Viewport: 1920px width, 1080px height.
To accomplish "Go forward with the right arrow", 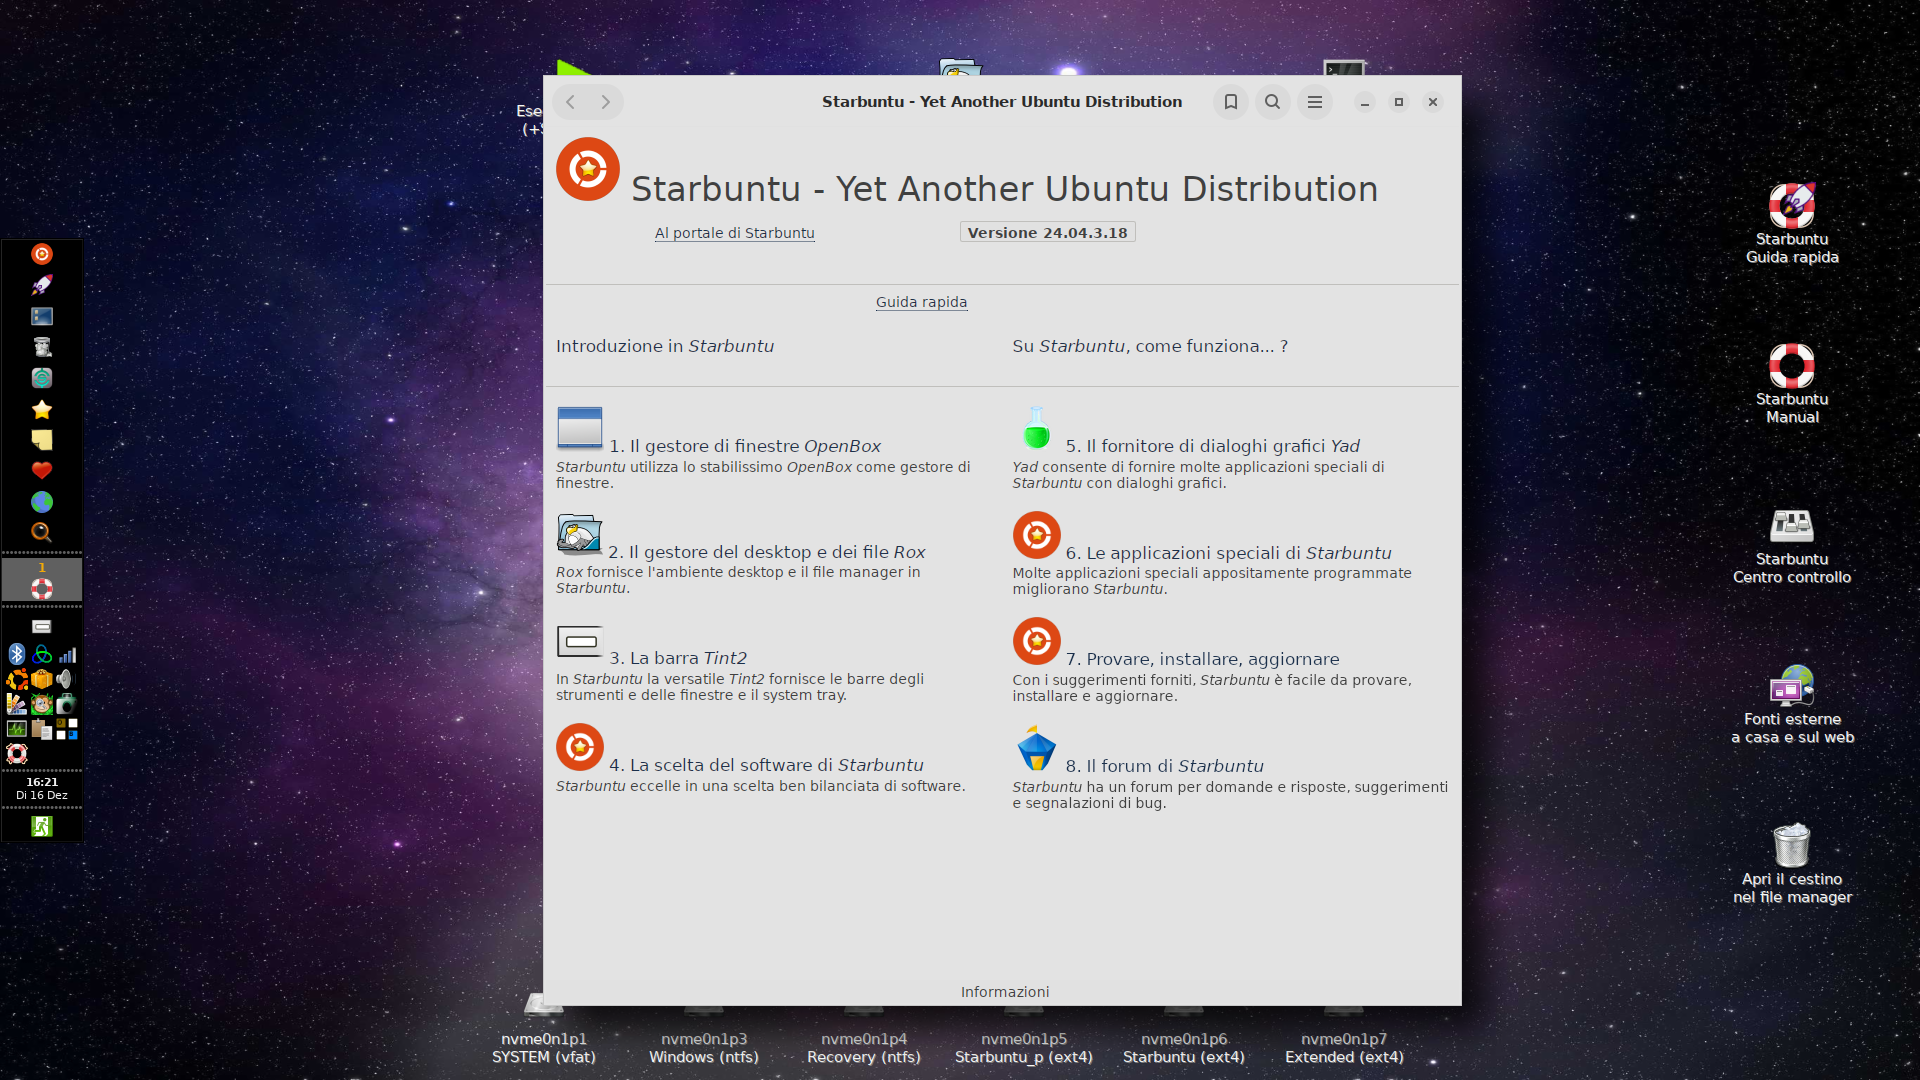I will coord(606,102).
